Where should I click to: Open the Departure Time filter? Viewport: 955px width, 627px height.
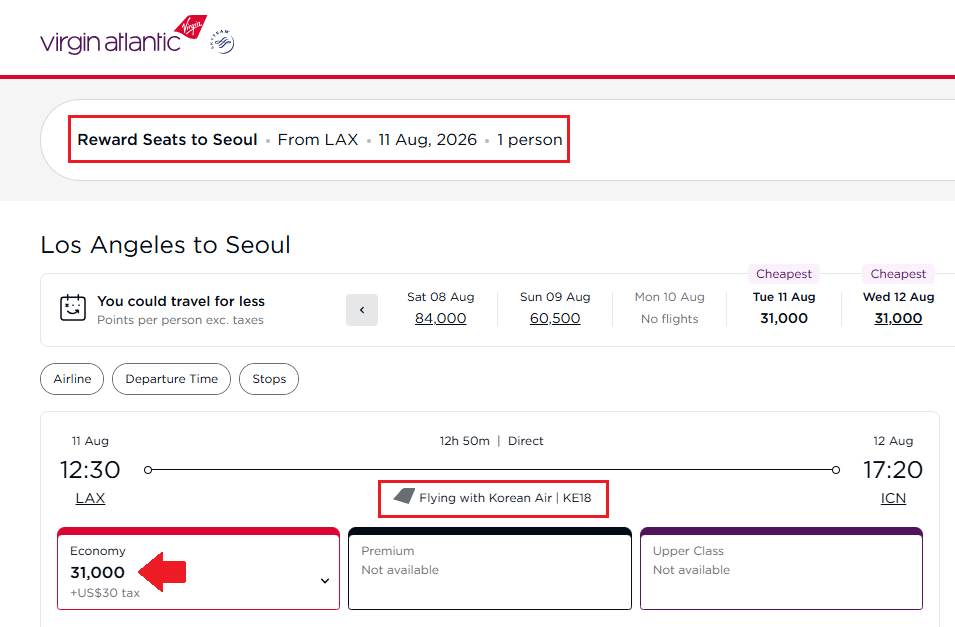(x=171, y=379)
